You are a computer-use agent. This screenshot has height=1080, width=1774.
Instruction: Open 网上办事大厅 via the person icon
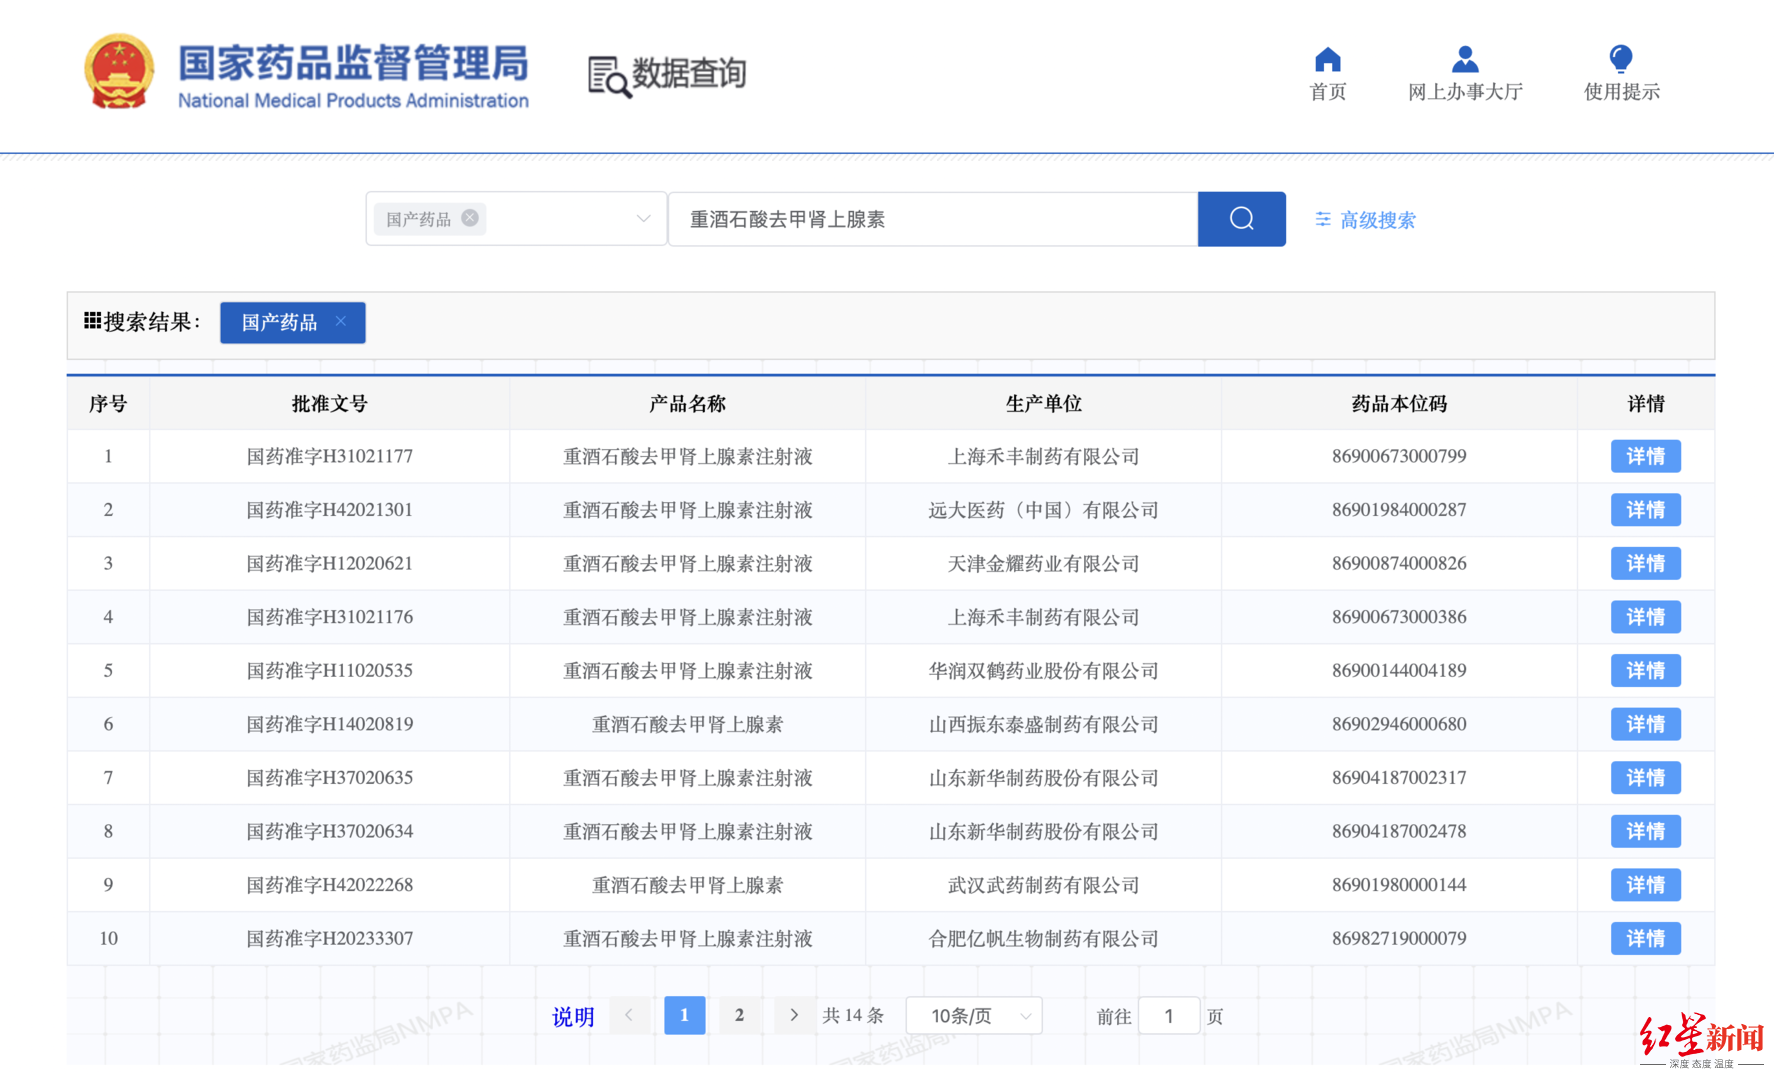click(x=1464, y=58)
